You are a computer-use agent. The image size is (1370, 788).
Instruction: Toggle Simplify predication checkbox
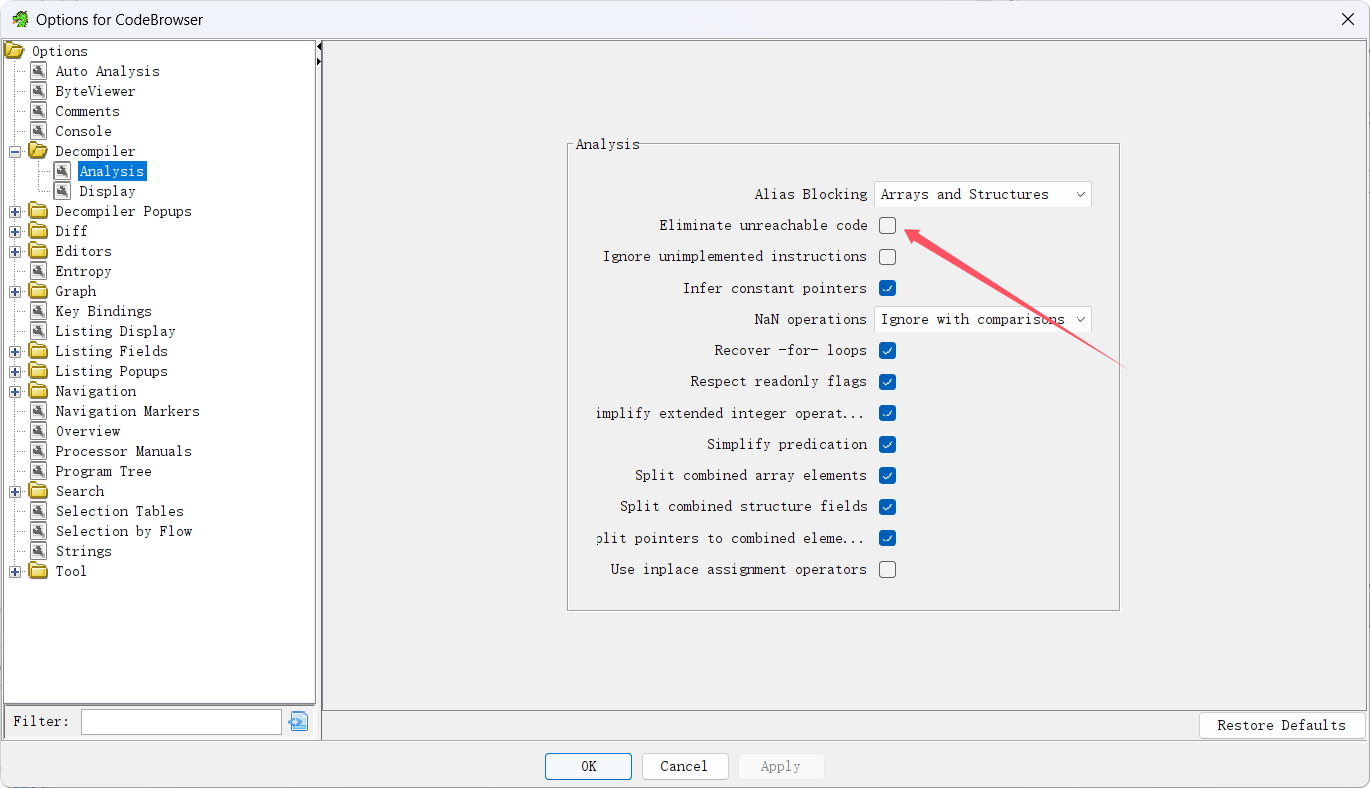click(x=887, y=445)
